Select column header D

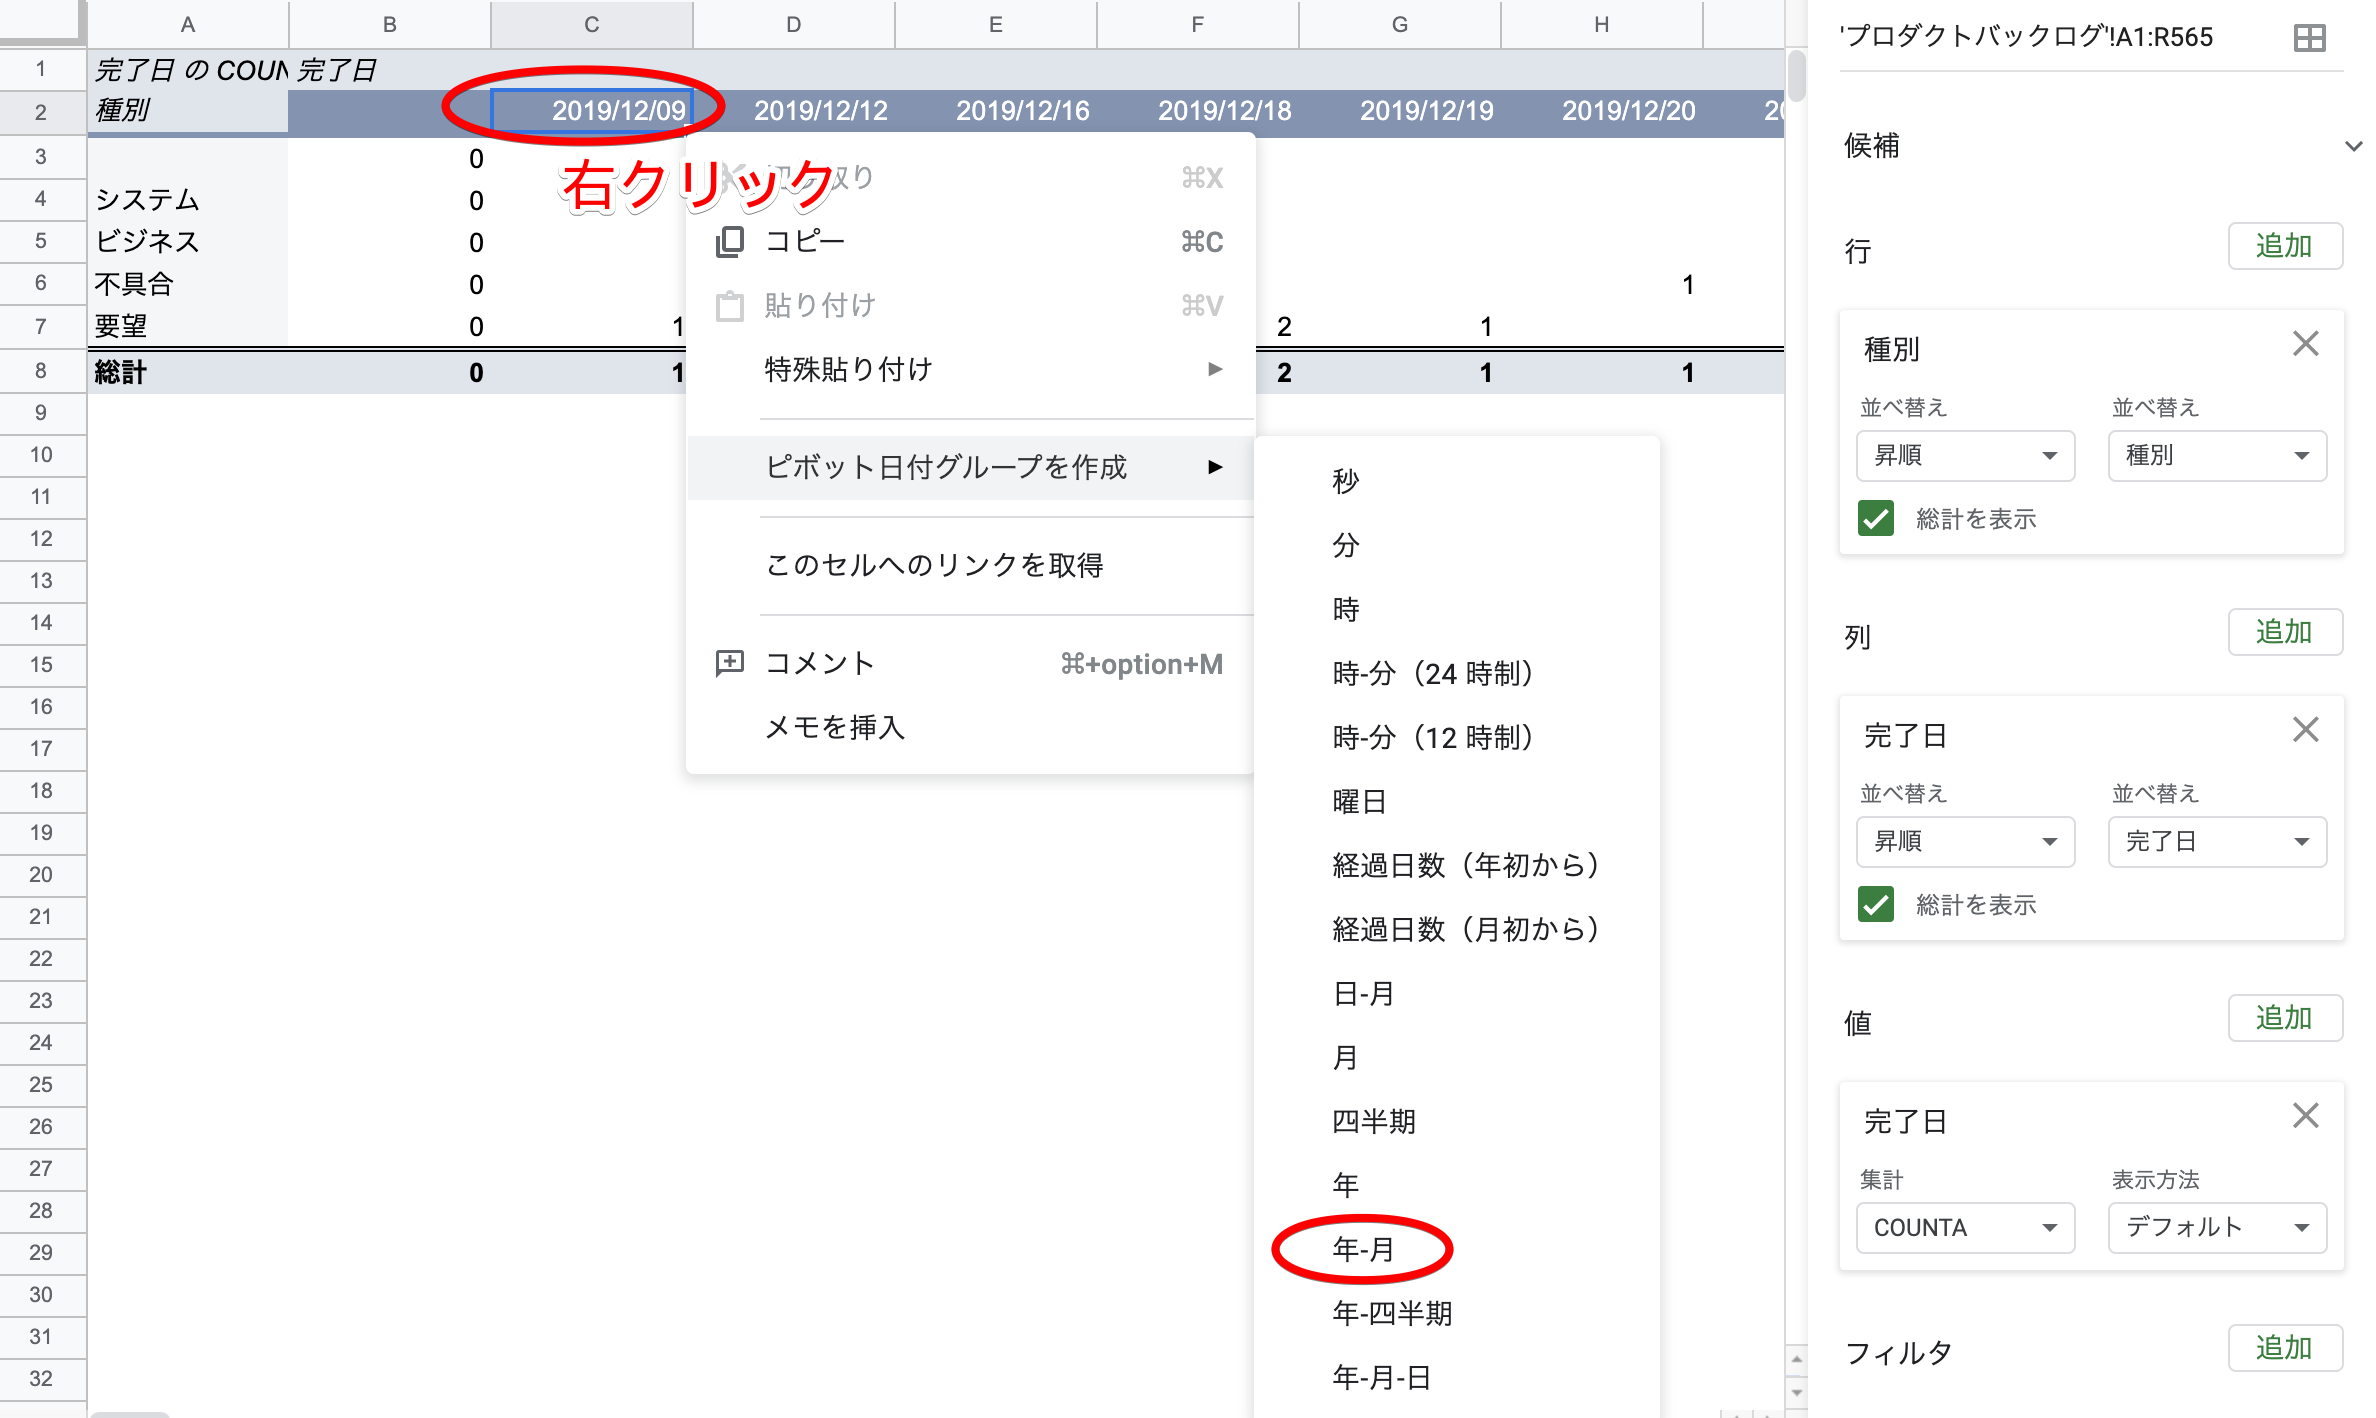[793, 24]
